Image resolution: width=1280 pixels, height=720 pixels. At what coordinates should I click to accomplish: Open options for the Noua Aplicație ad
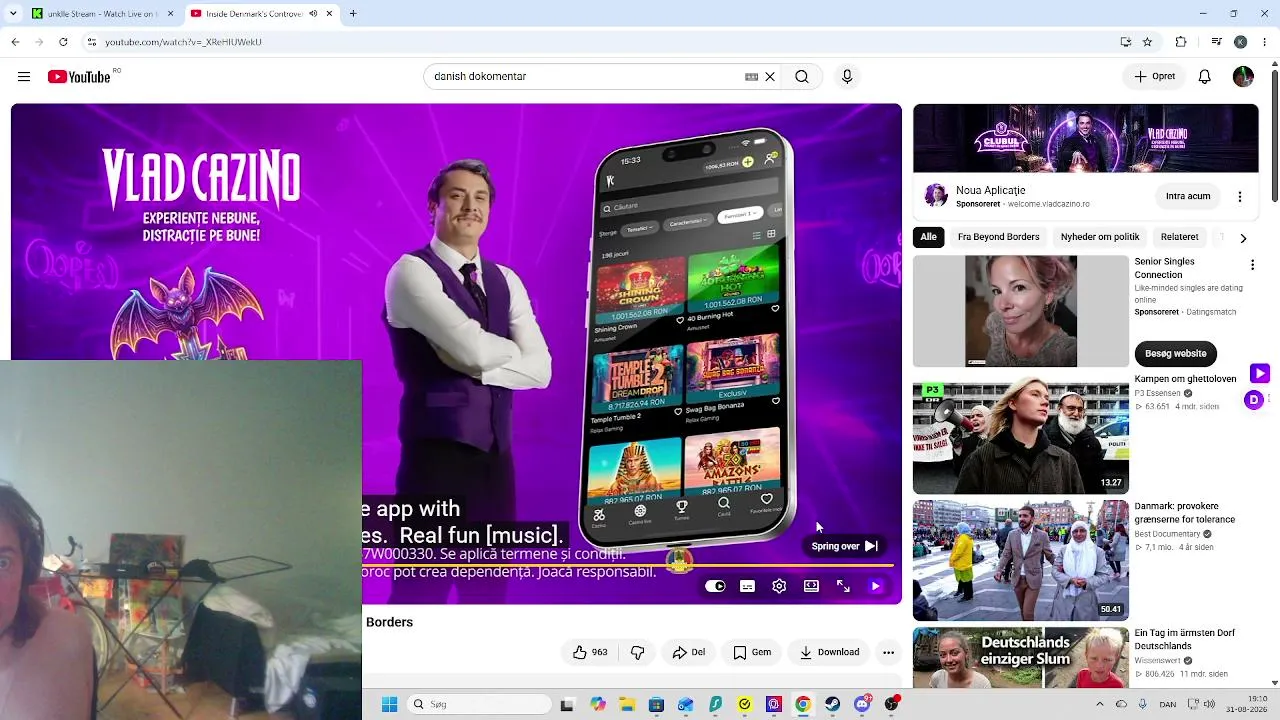[x=1240, y=197]
